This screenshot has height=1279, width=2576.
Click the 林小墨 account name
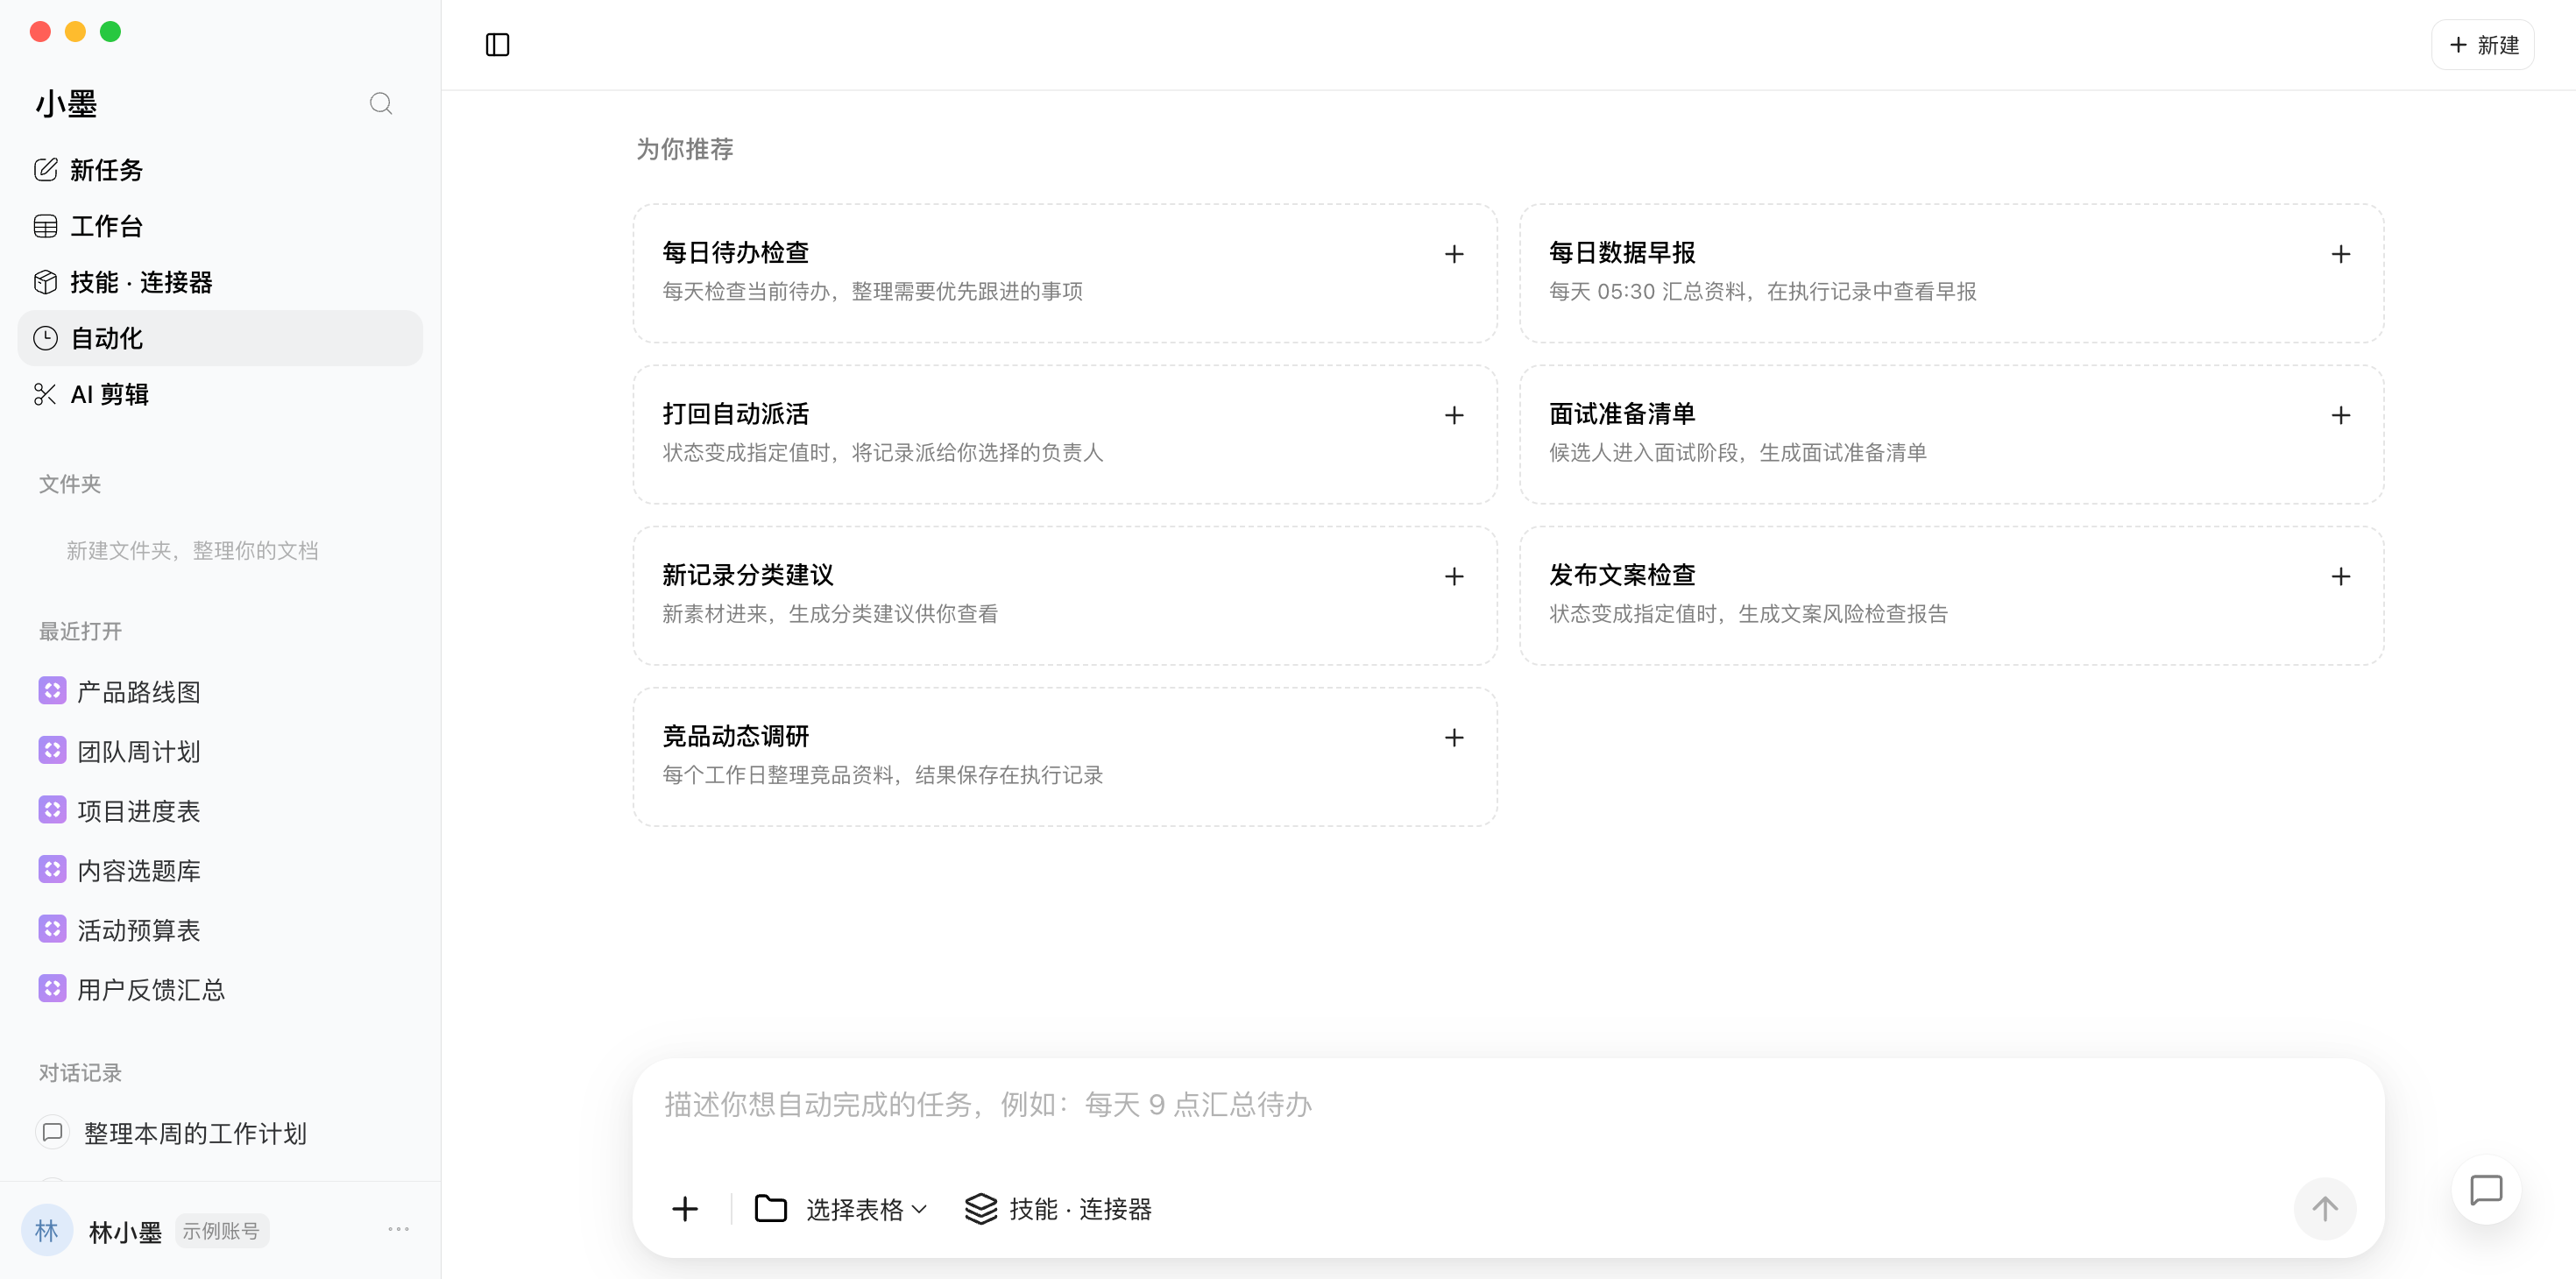[x=125, y=1232]
